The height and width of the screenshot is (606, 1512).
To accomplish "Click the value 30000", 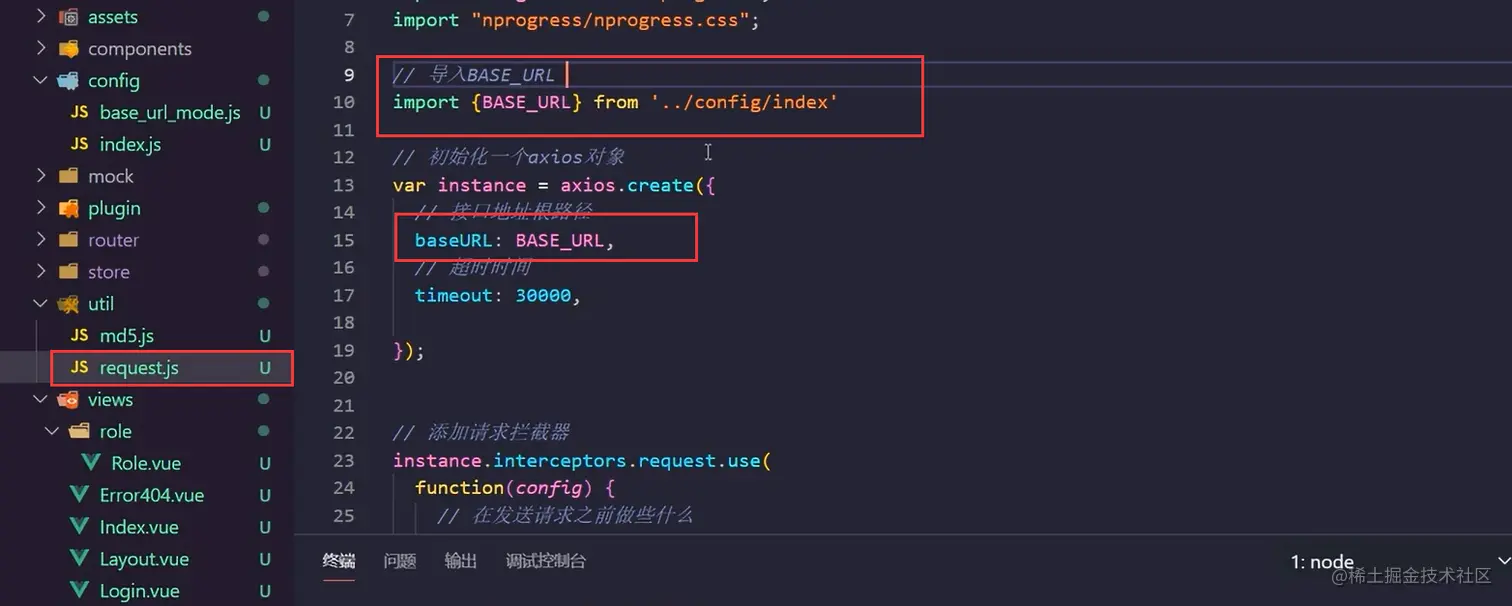I will coord(543,295).
